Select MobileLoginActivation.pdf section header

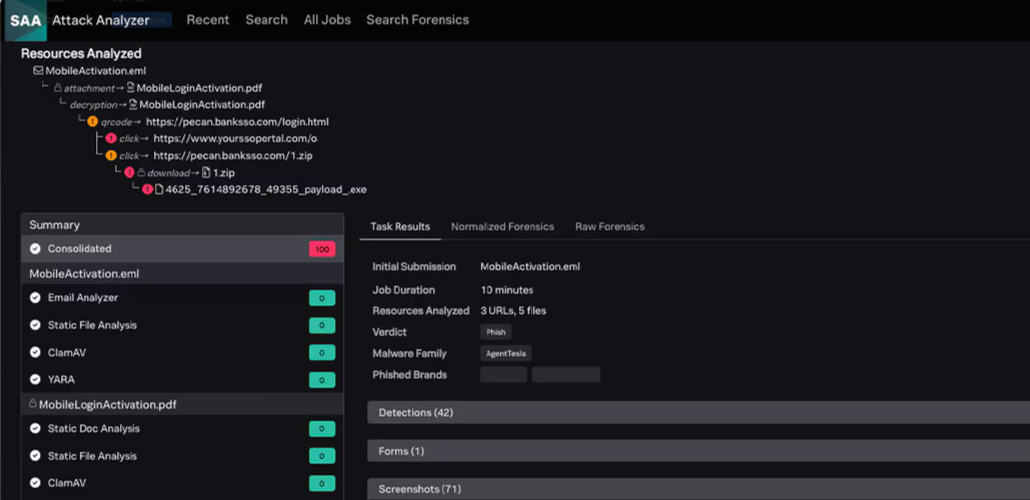tap(182, 404)
